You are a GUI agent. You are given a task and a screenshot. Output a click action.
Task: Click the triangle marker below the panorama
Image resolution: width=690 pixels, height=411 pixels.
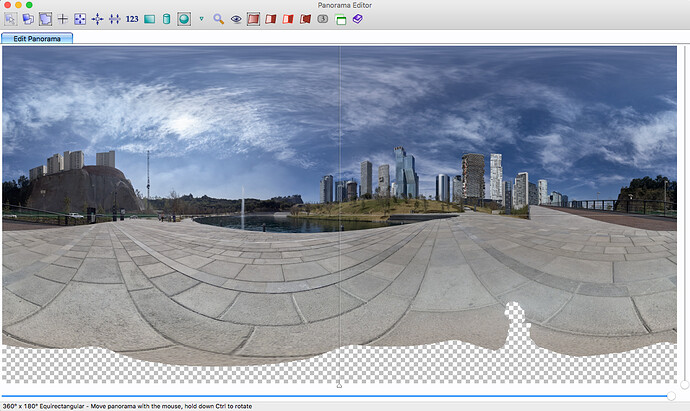point(339,385)
